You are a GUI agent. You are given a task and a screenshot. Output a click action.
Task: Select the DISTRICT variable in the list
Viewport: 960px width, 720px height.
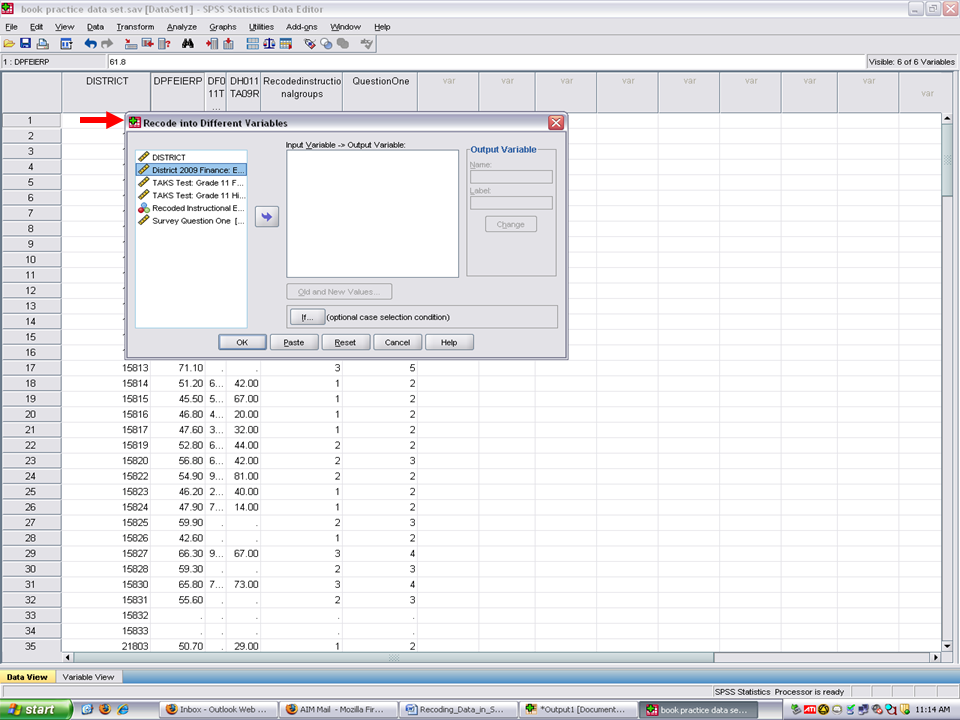pyautogui.click(x=168, y=157)
